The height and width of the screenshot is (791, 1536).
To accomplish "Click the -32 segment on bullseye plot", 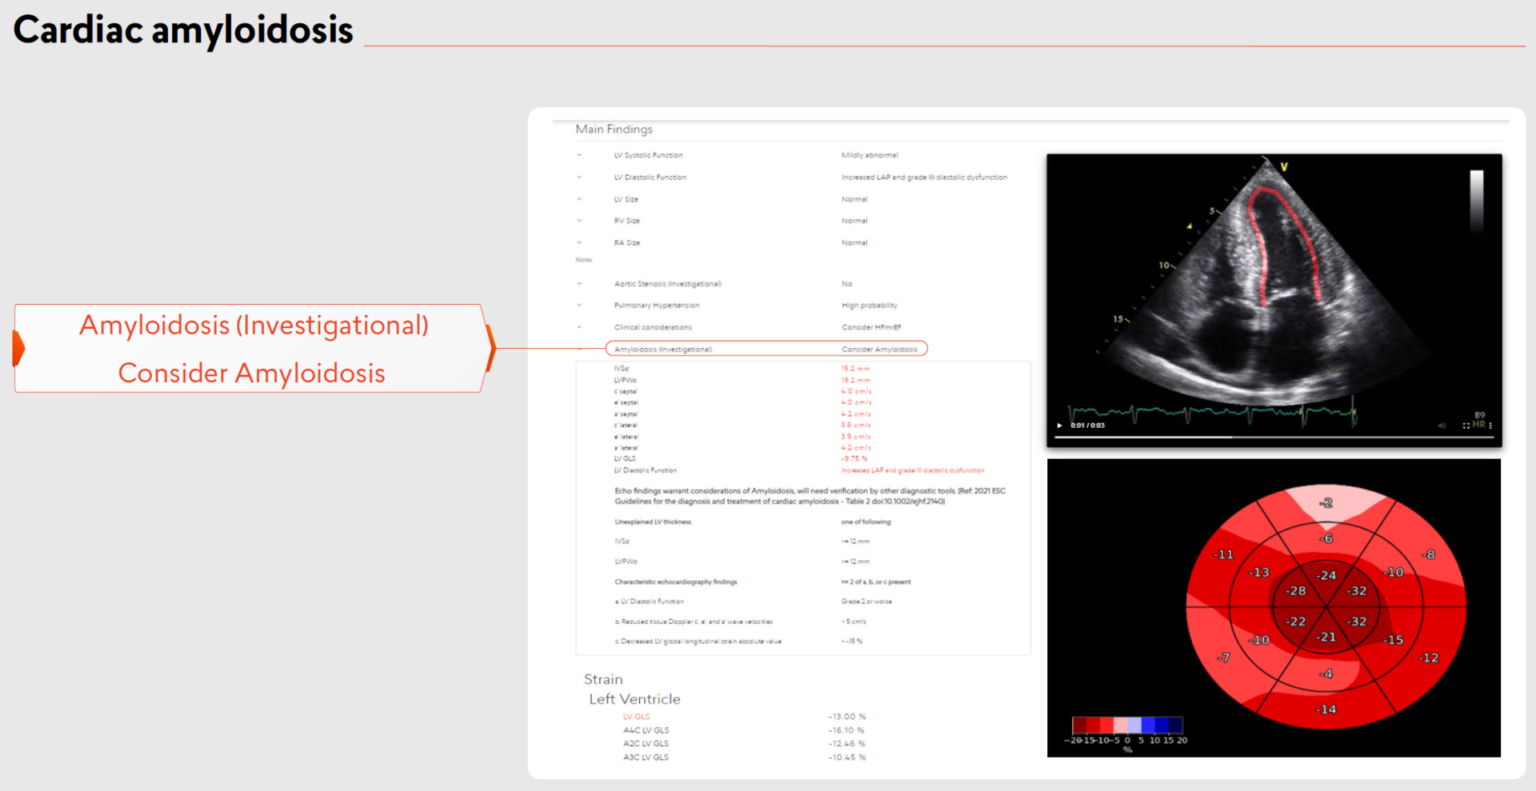I will click(1356, 591).
